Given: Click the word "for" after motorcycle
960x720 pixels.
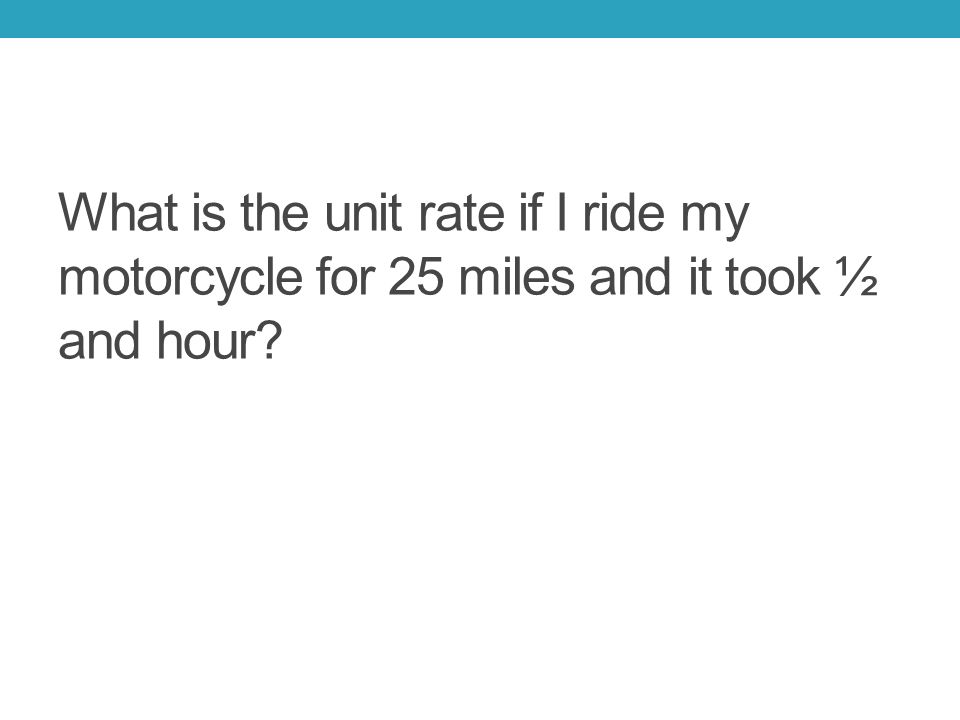Looking at the screenshot, I should tap(345, 276).
